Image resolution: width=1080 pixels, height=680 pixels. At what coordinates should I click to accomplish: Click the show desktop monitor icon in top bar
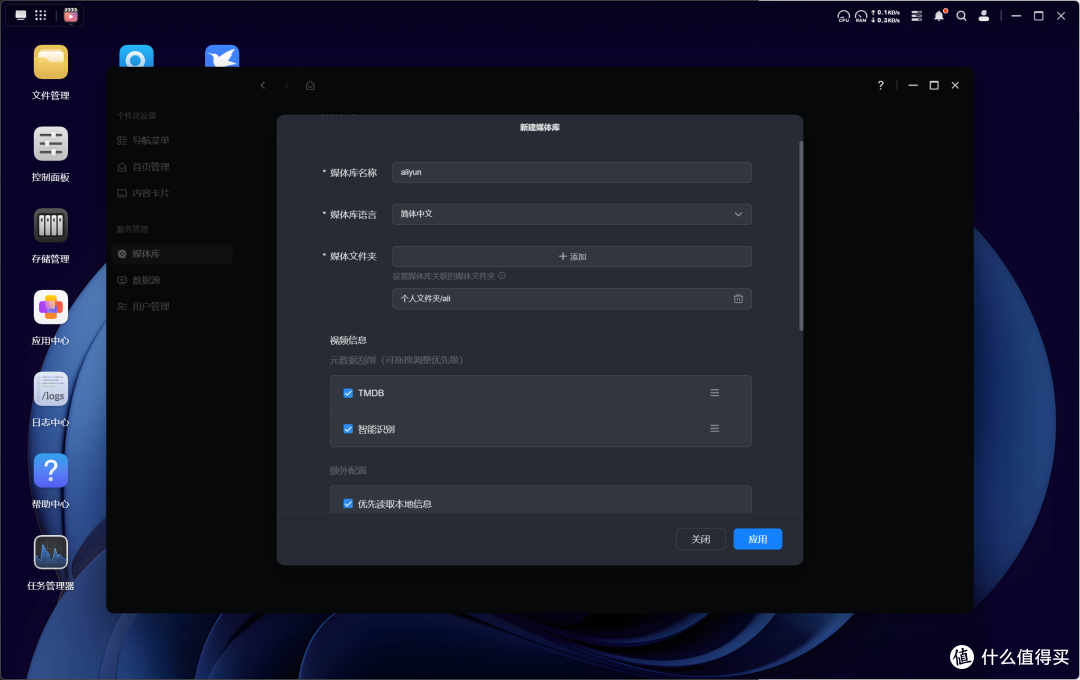[x=21, y=15]
